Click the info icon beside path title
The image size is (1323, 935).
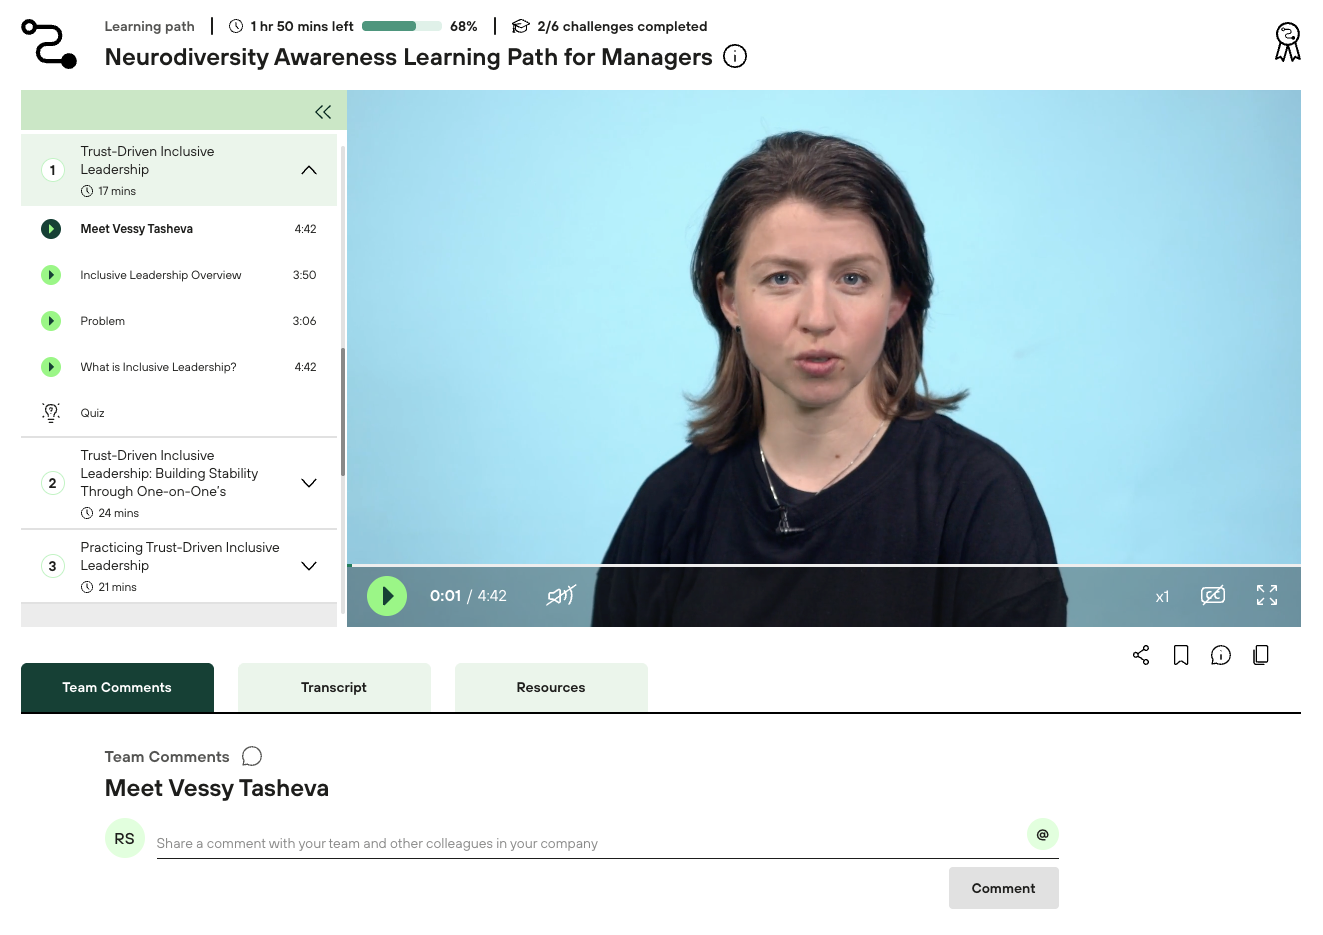click(735, 57)
